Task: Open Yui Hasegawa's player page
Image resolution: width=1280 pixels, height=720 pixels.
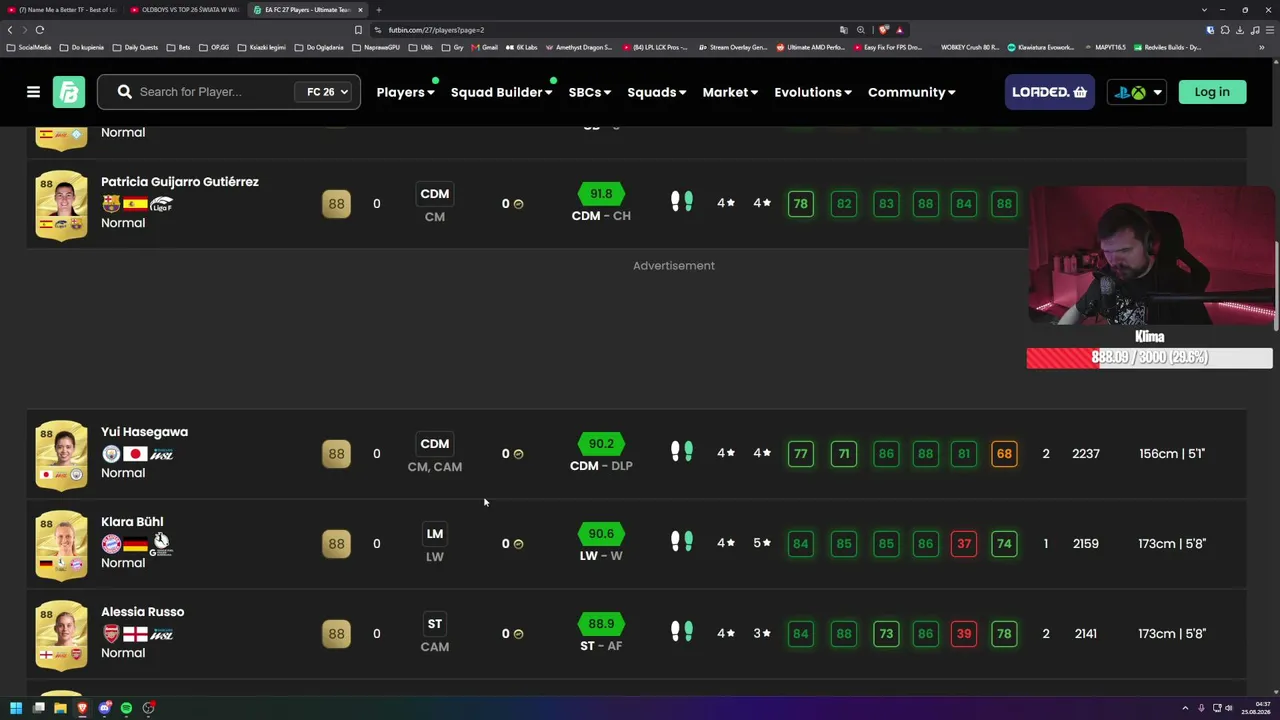Action: 144,432
